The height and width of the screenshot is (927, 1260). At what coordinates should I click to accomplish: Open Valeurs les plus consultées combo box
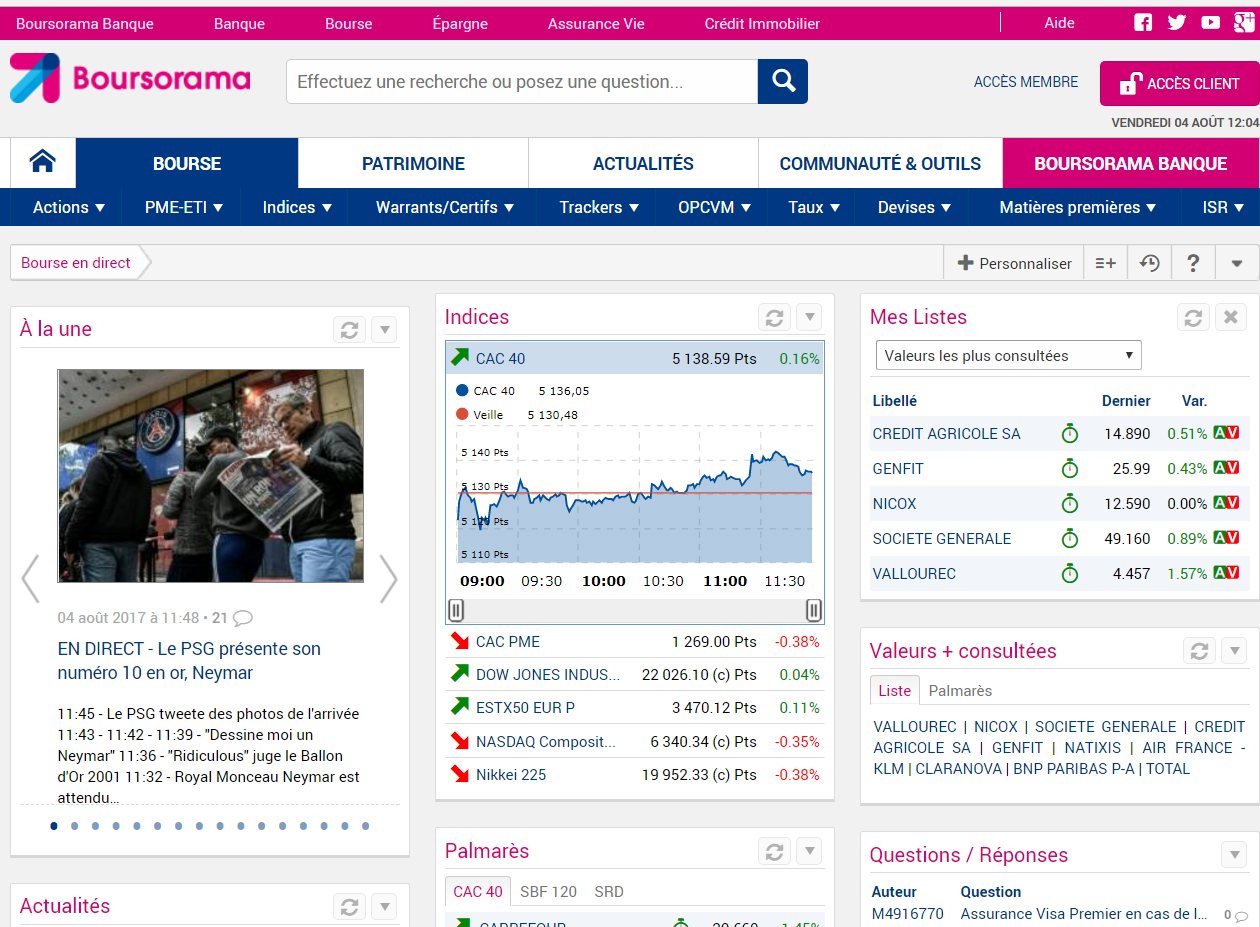pyautogui.click(x=1008, y=355)
